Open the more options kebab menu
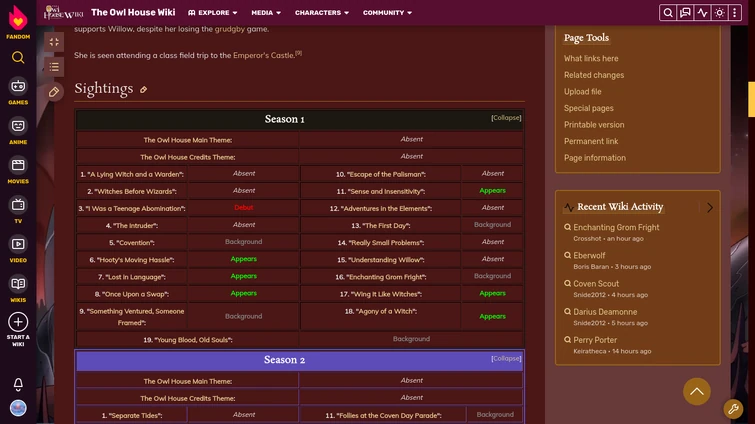This screenshot has height=424, width=755. [x=735, y=13]
